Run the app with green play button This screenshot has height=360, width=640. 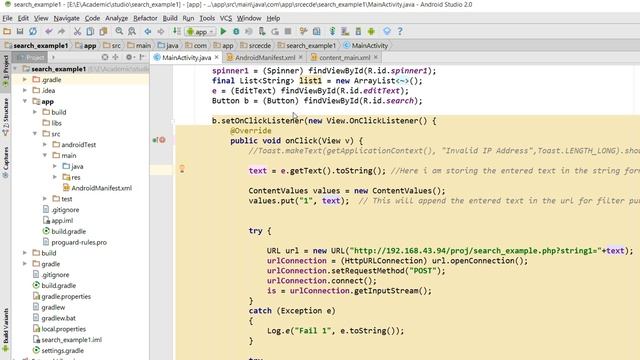223,31
